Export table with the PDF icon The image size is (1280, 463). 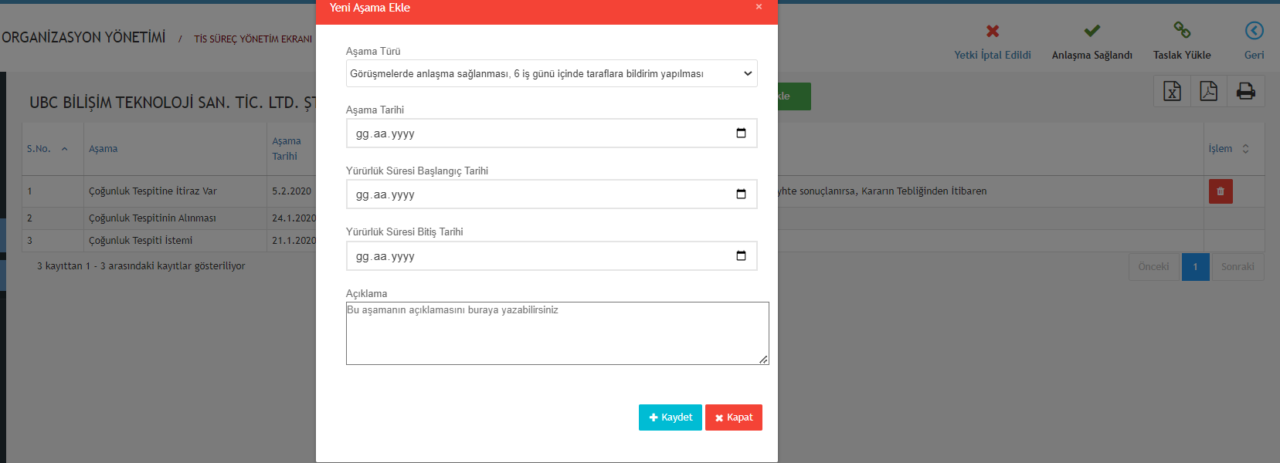coord(1208,92)
